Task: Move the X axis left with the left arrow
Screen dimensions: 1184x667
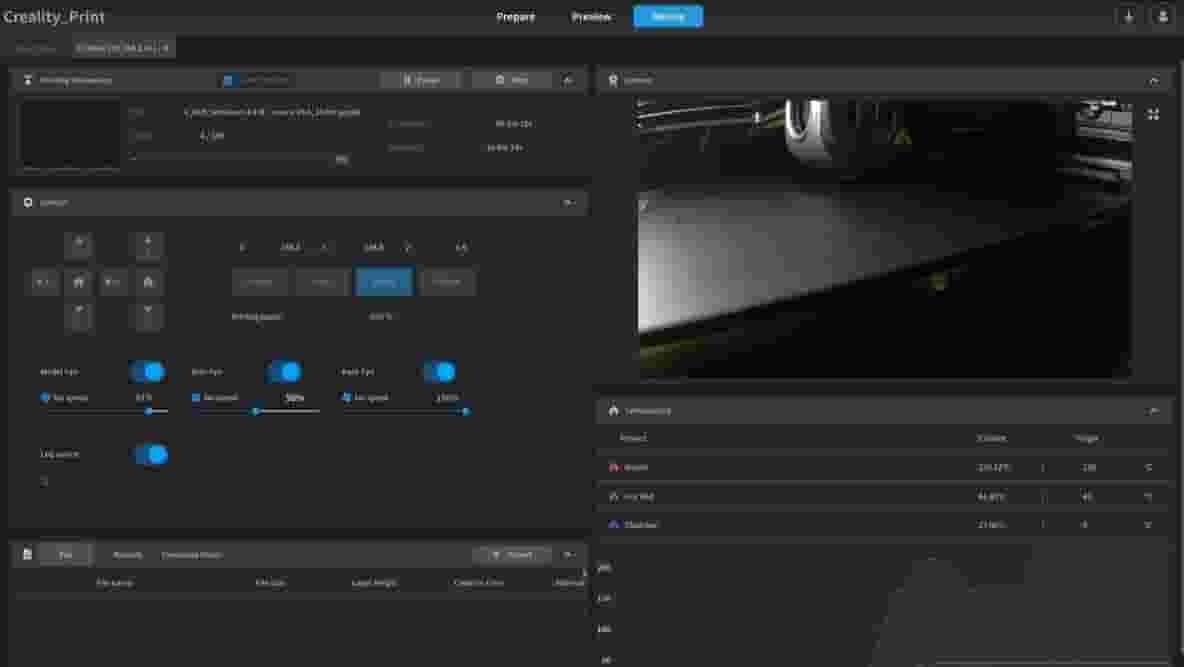Action: (x=43, y=282)
